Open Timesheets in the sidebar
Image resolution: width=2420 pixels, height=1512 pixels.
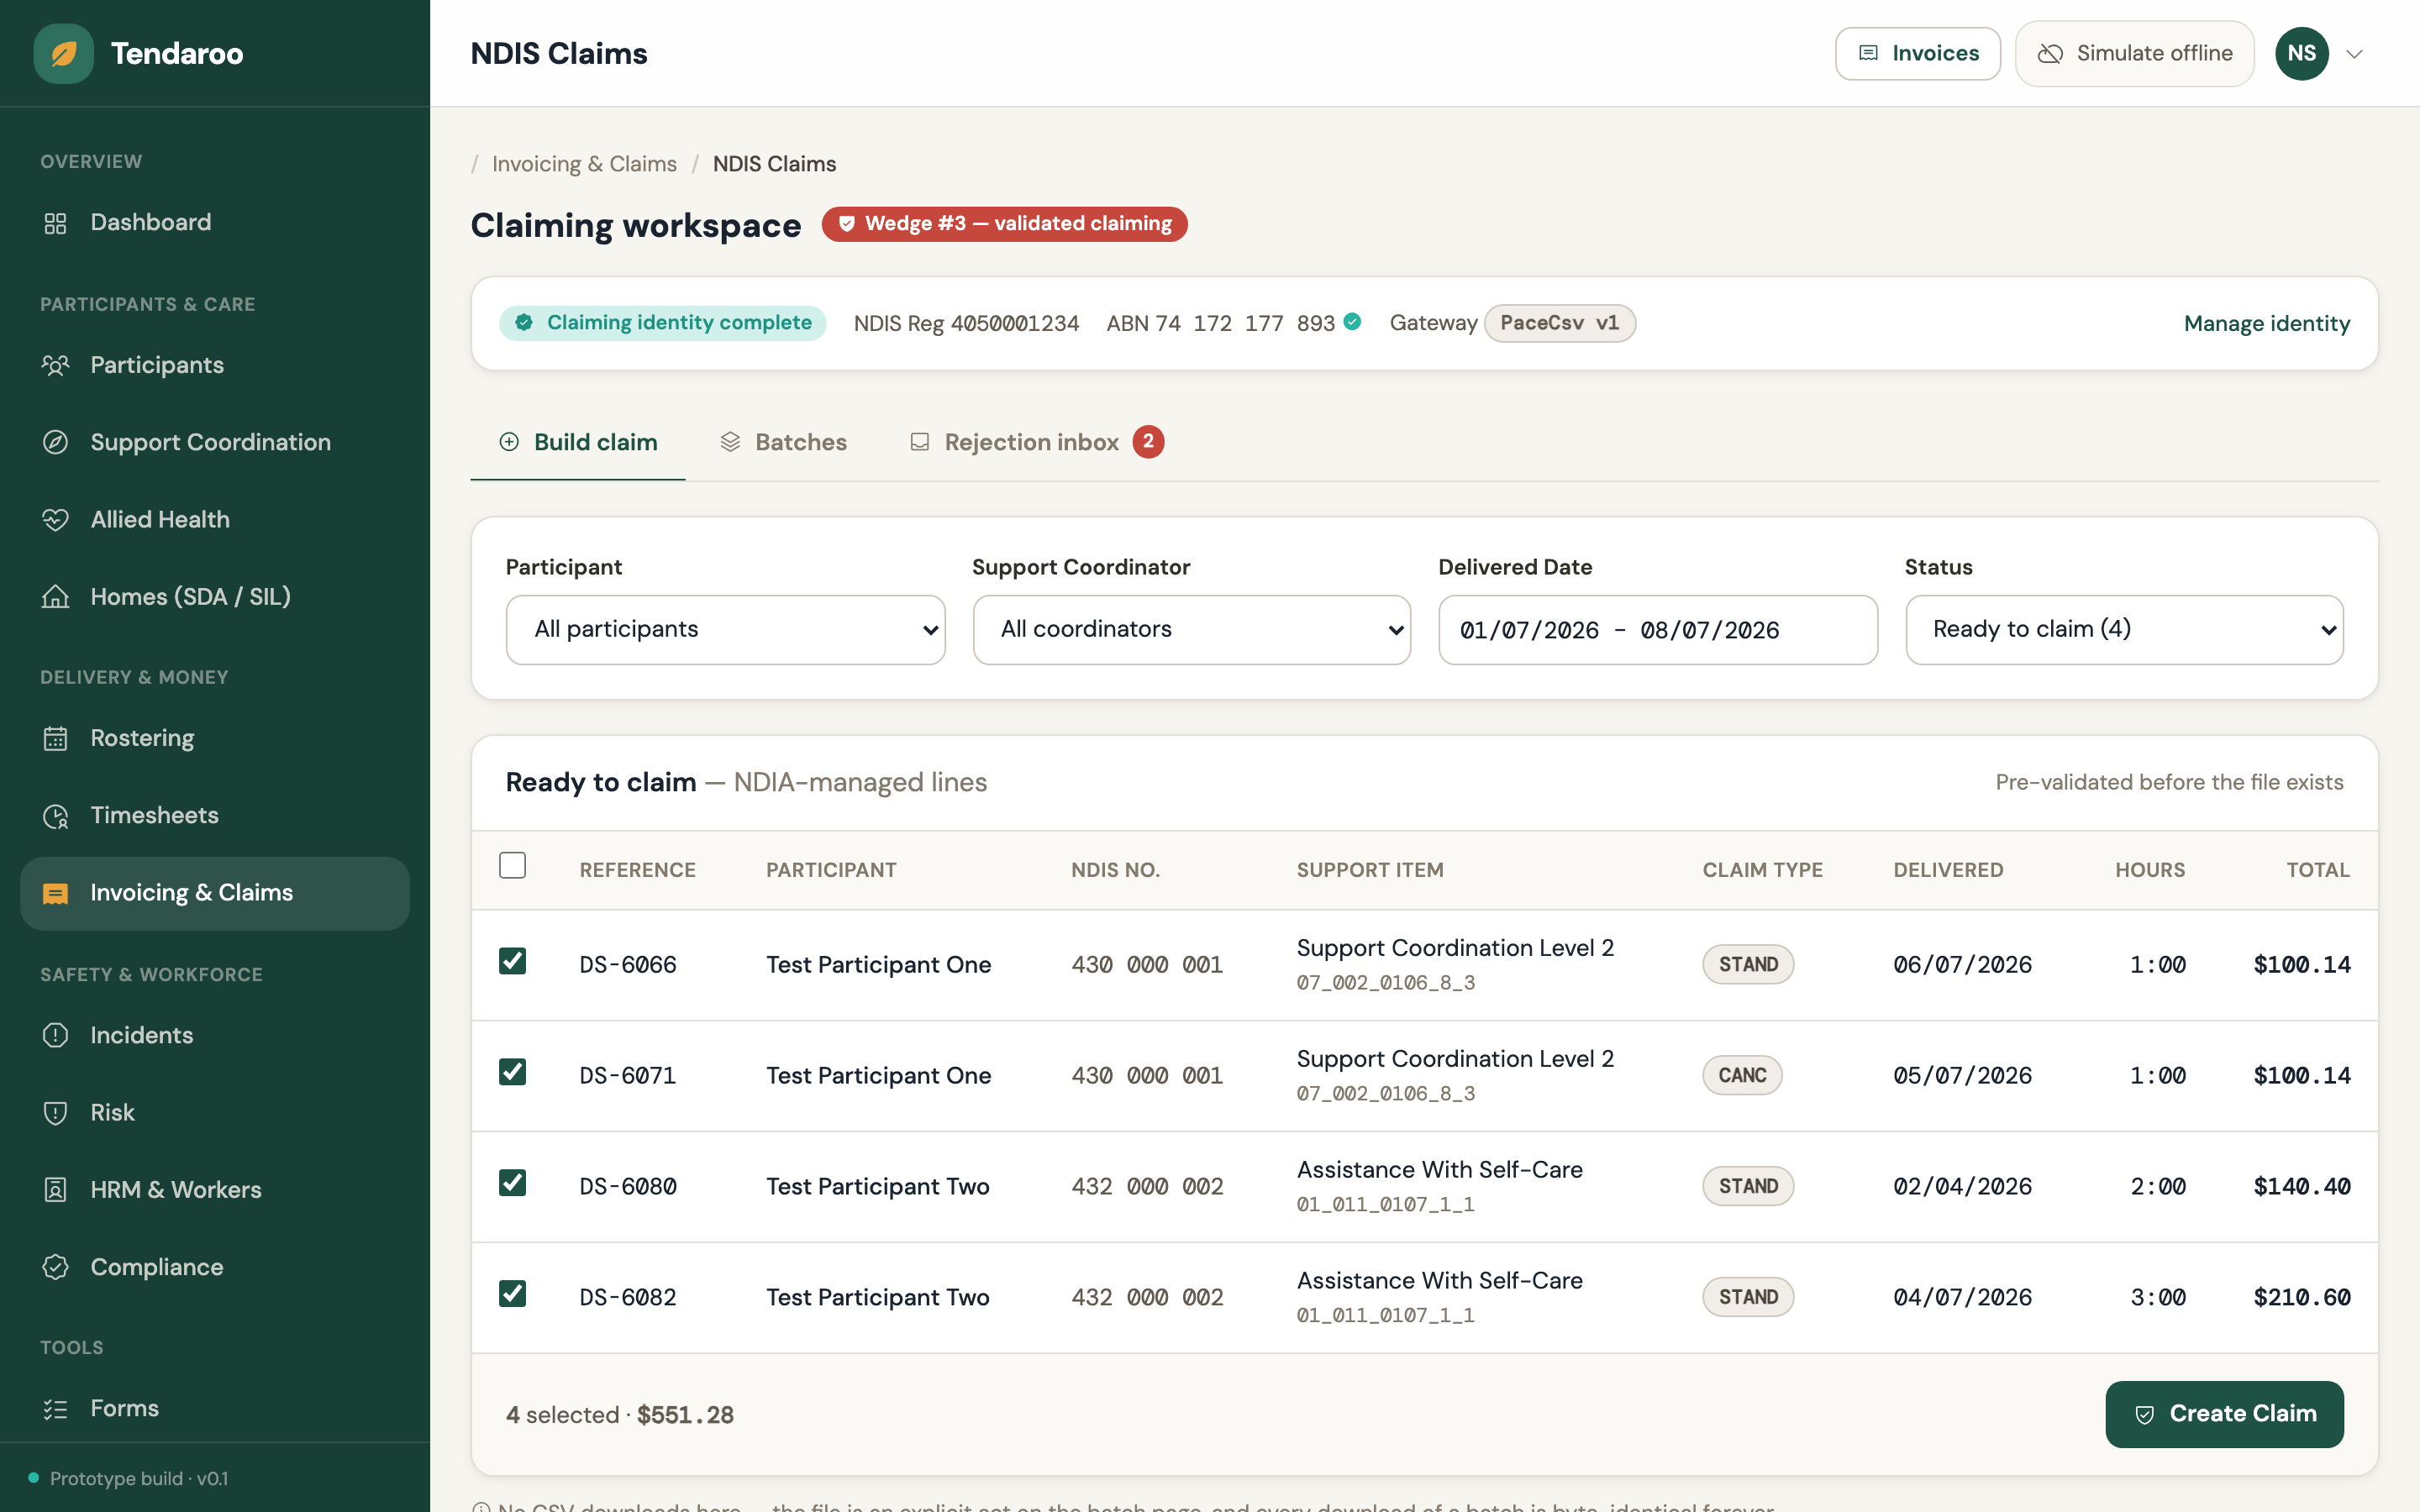215,815
